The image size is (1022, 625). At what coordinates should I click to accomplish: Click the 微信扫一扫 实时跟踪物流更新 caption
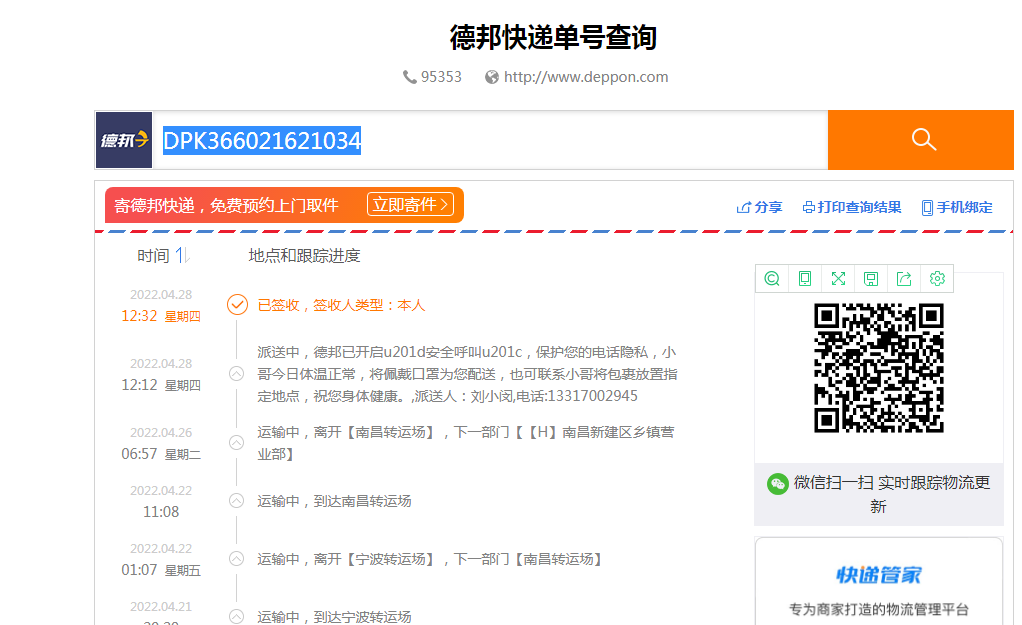pyautogui.click(x=892, y=494)
